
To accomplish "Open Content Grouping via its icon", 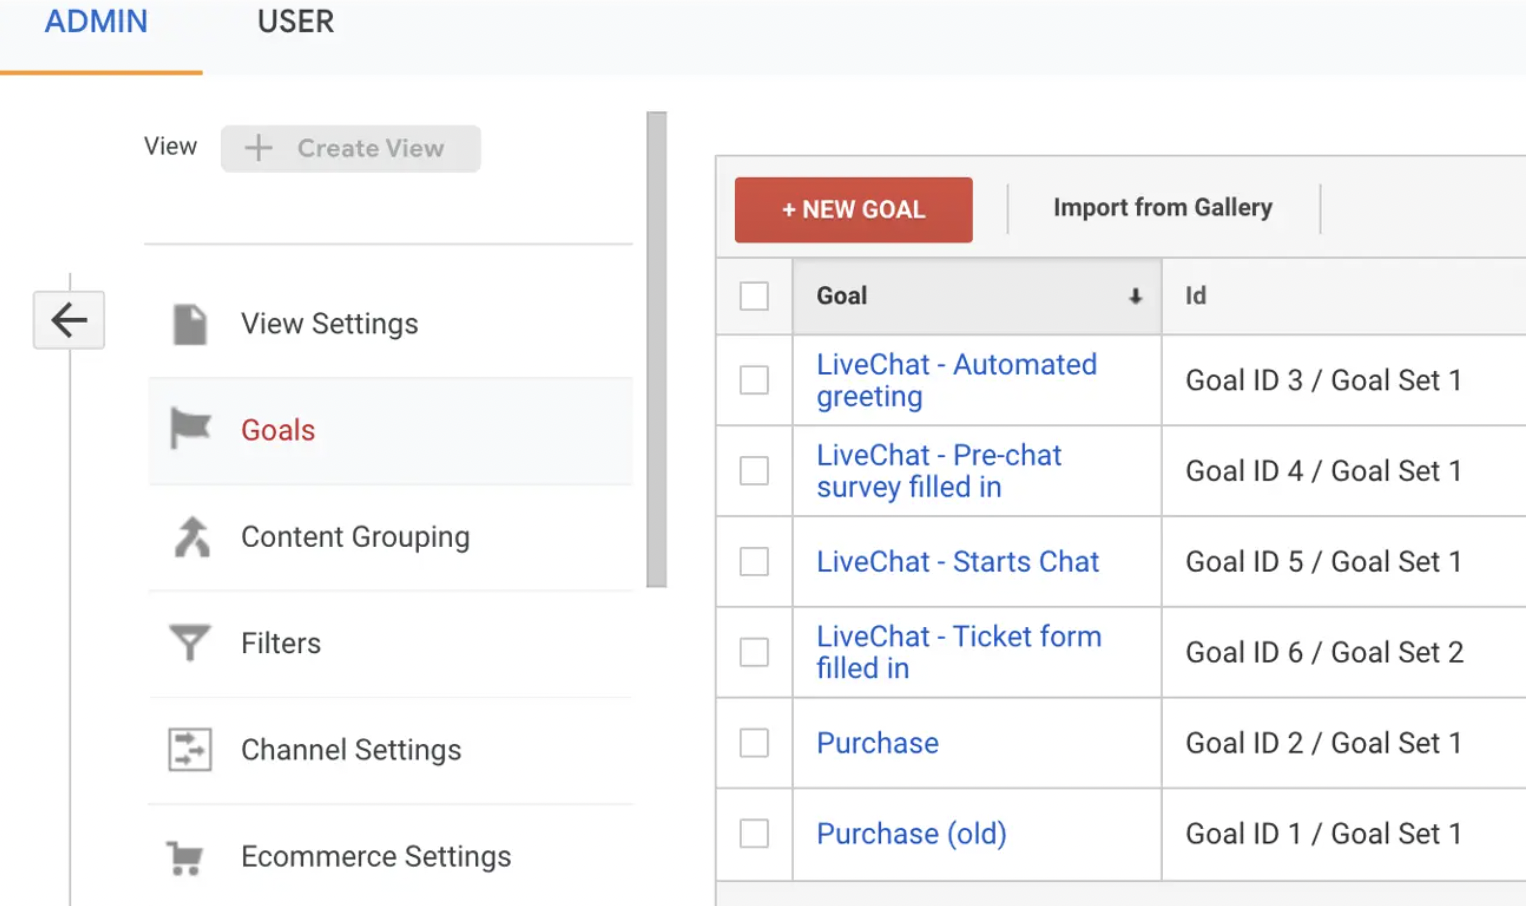I will [189, 536].
